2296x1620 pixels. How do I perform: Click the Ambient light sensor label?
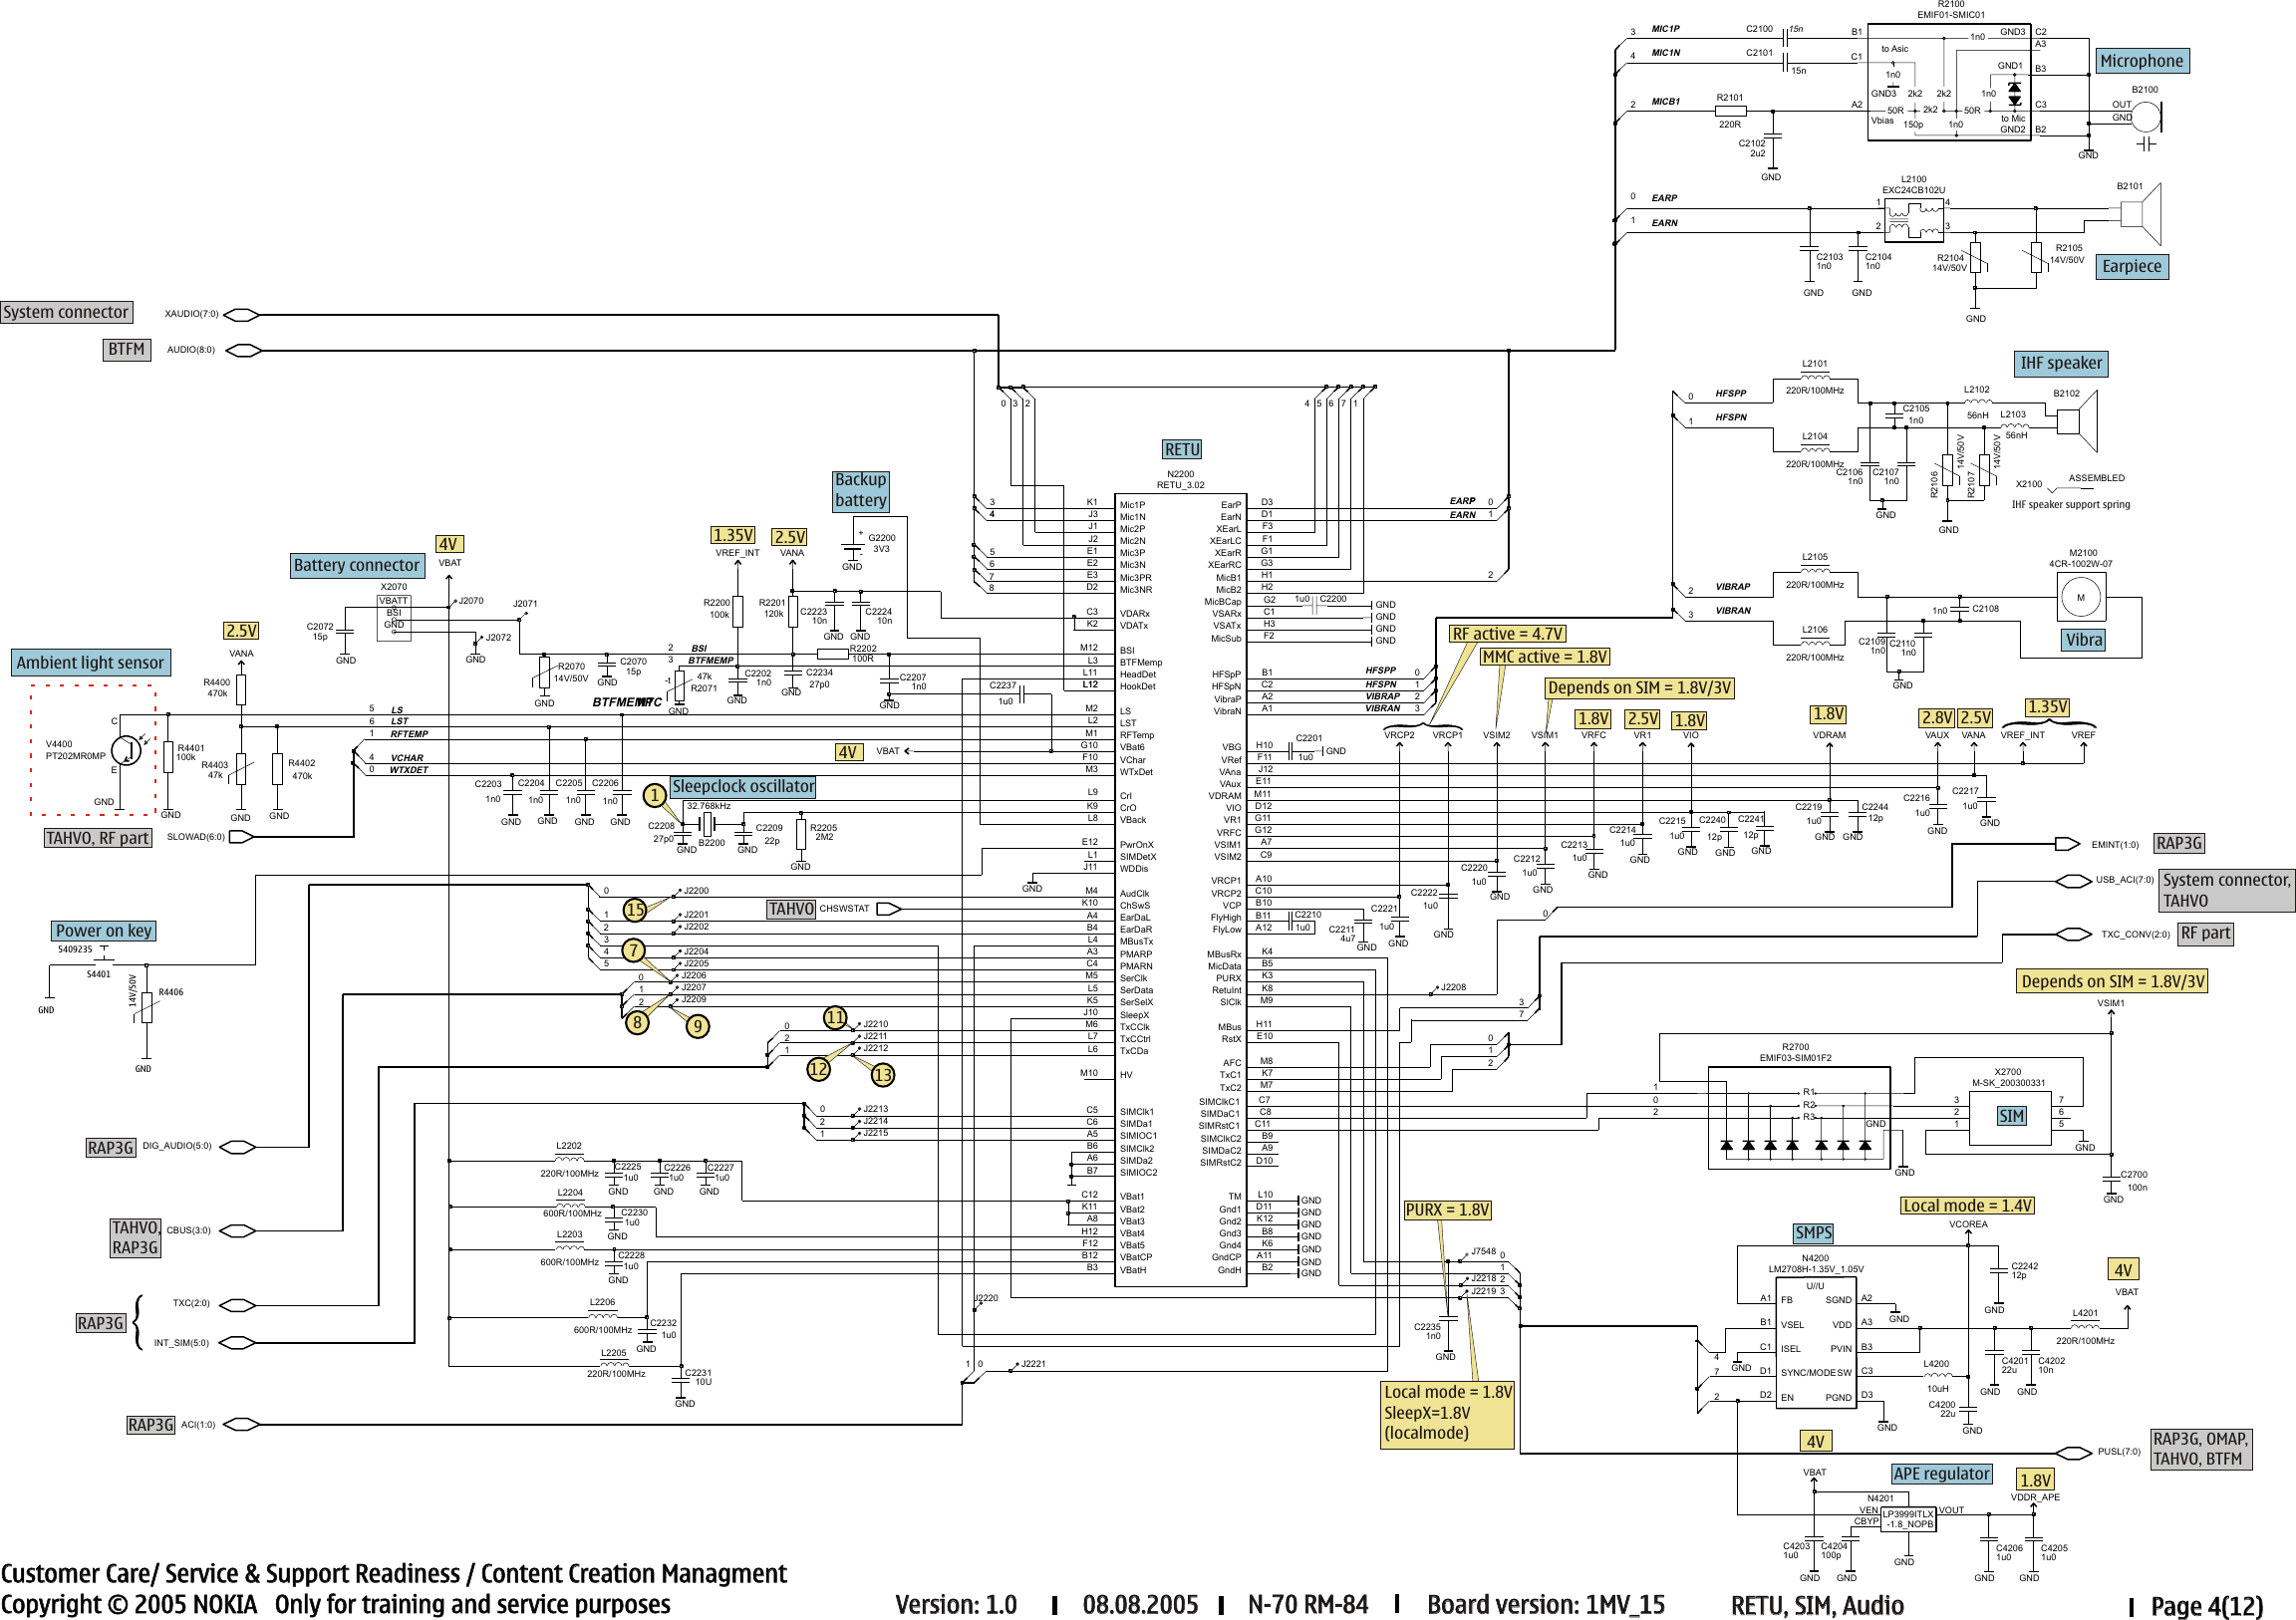90,662
